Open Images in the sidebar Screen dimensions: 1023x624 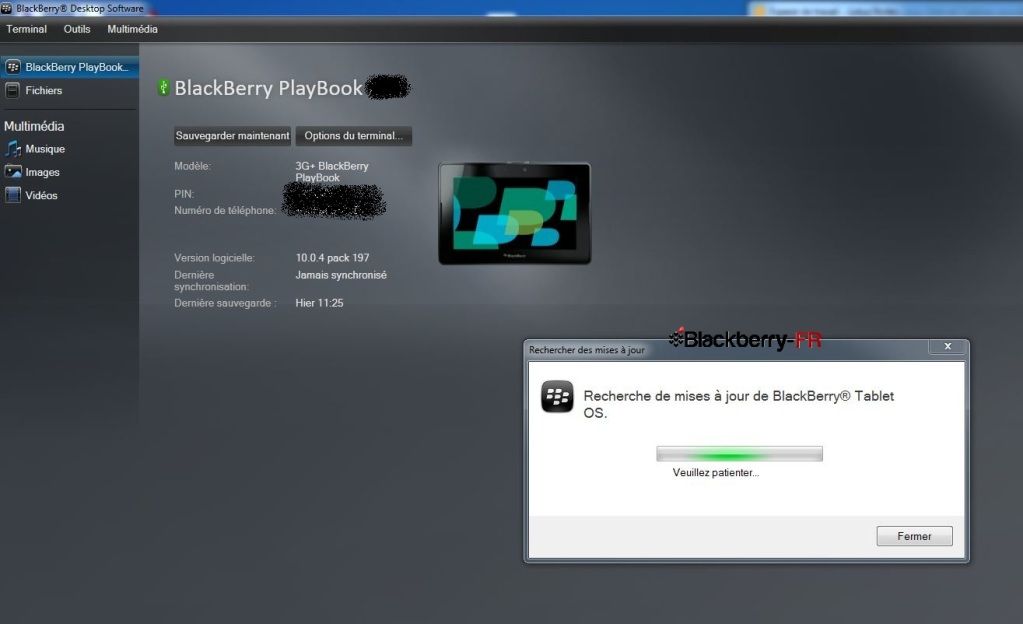42,172
